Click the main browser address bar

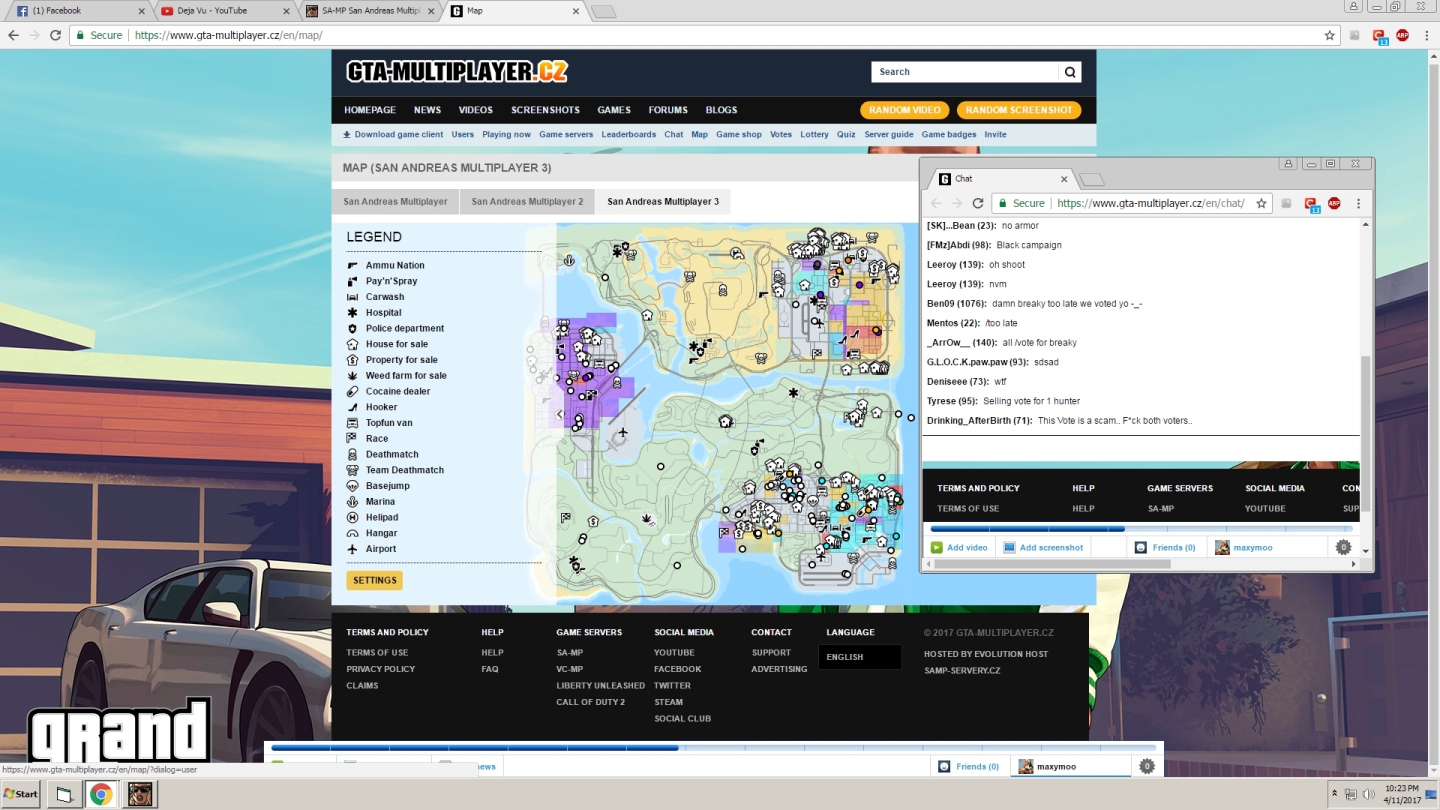(700, 35)
